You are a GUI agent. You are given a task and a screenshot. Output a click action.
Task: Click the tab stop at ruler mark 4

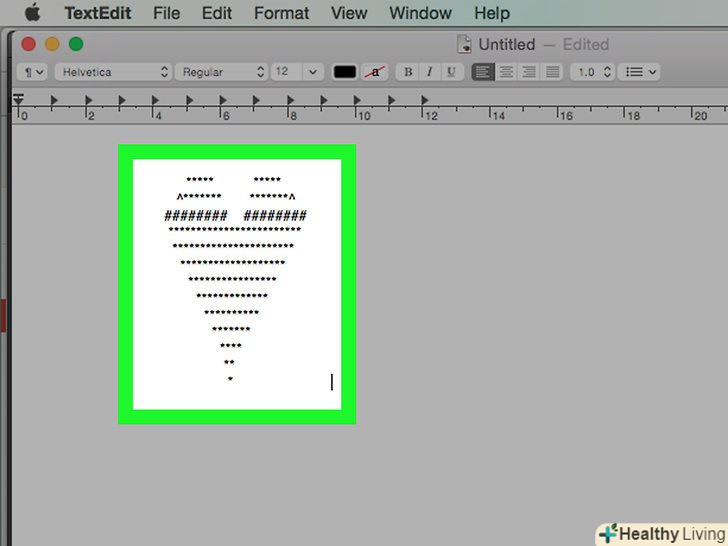click(155, 100)
